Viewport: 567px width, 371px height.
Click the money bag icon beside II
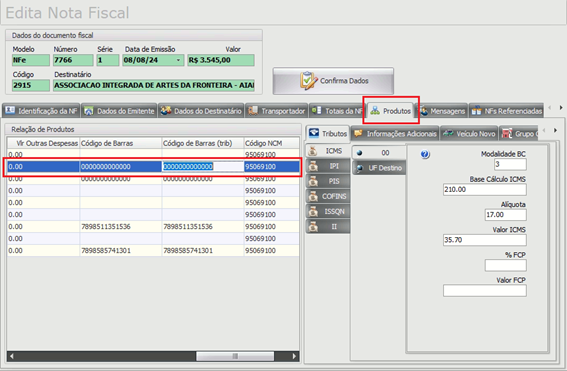pyautogui.click(x=313, y=227)
